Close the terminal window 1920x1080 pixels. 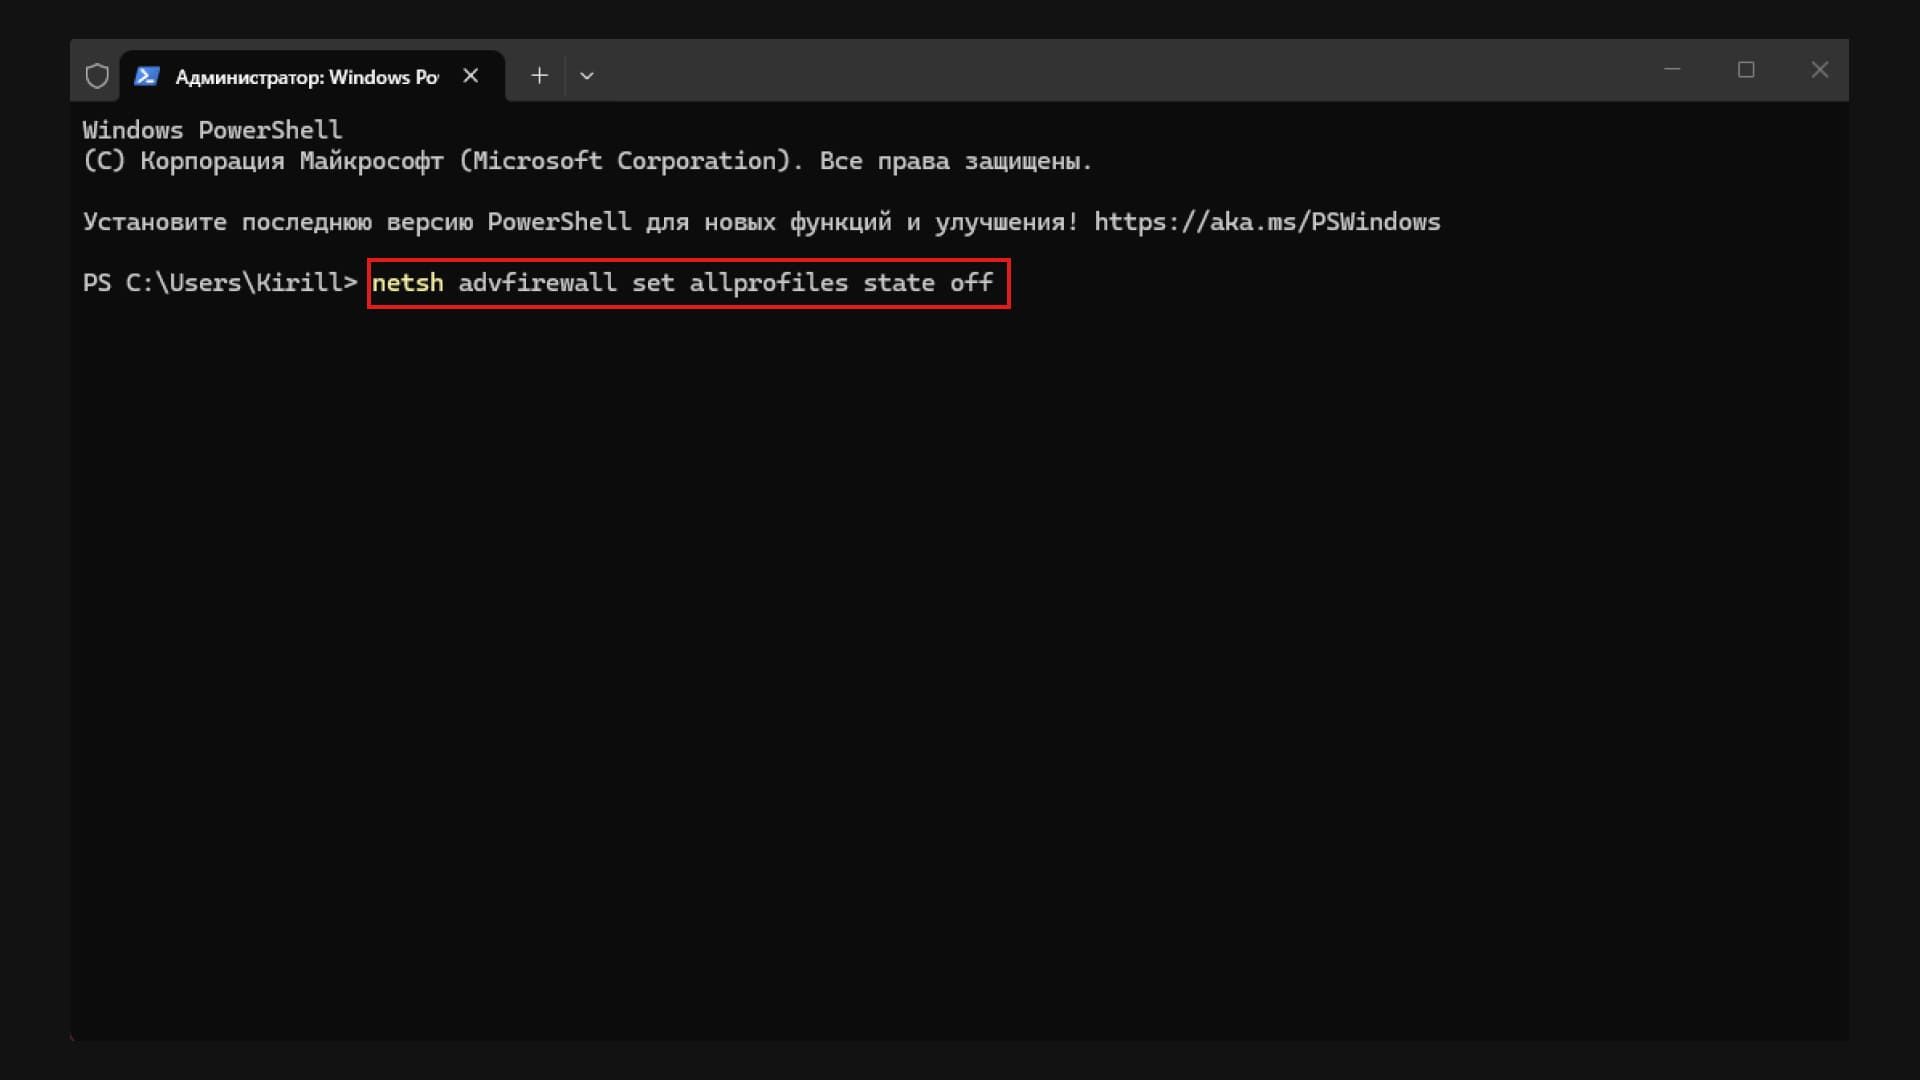coord(1820,70)
